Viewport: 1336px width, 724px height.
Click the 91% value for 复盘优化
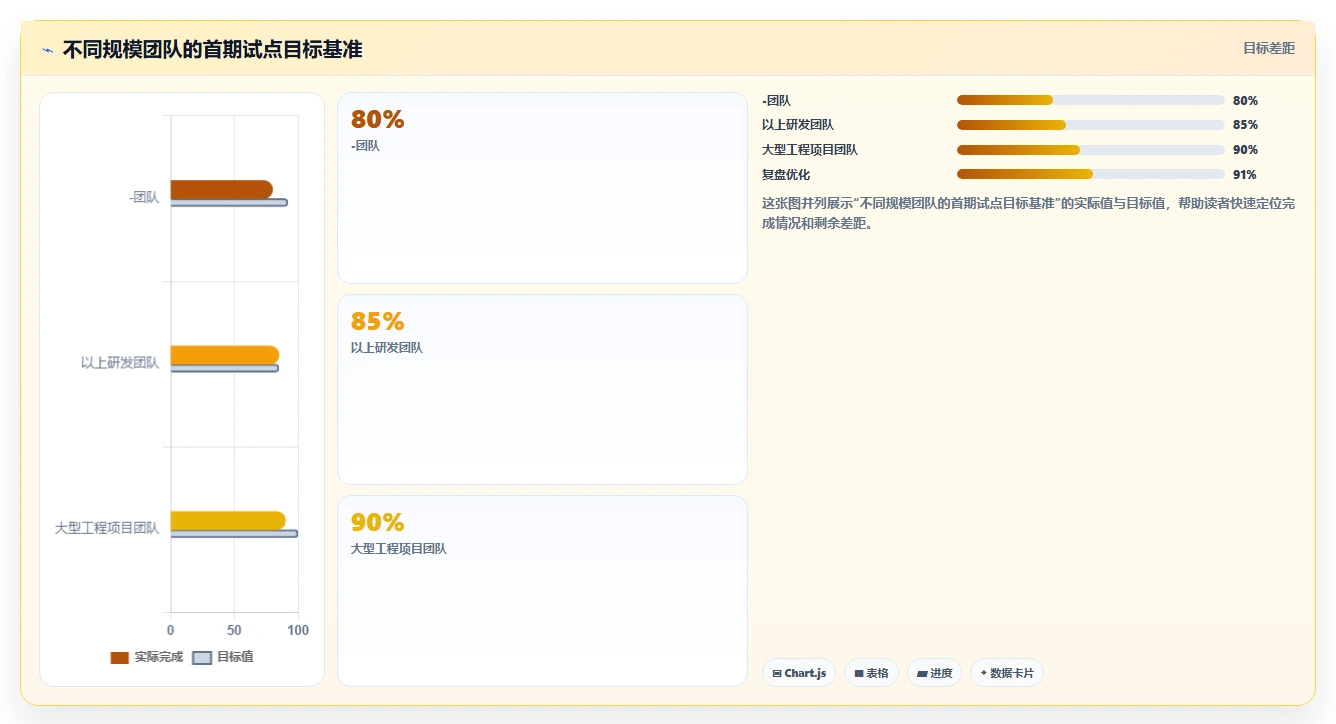coord(1245,174)
